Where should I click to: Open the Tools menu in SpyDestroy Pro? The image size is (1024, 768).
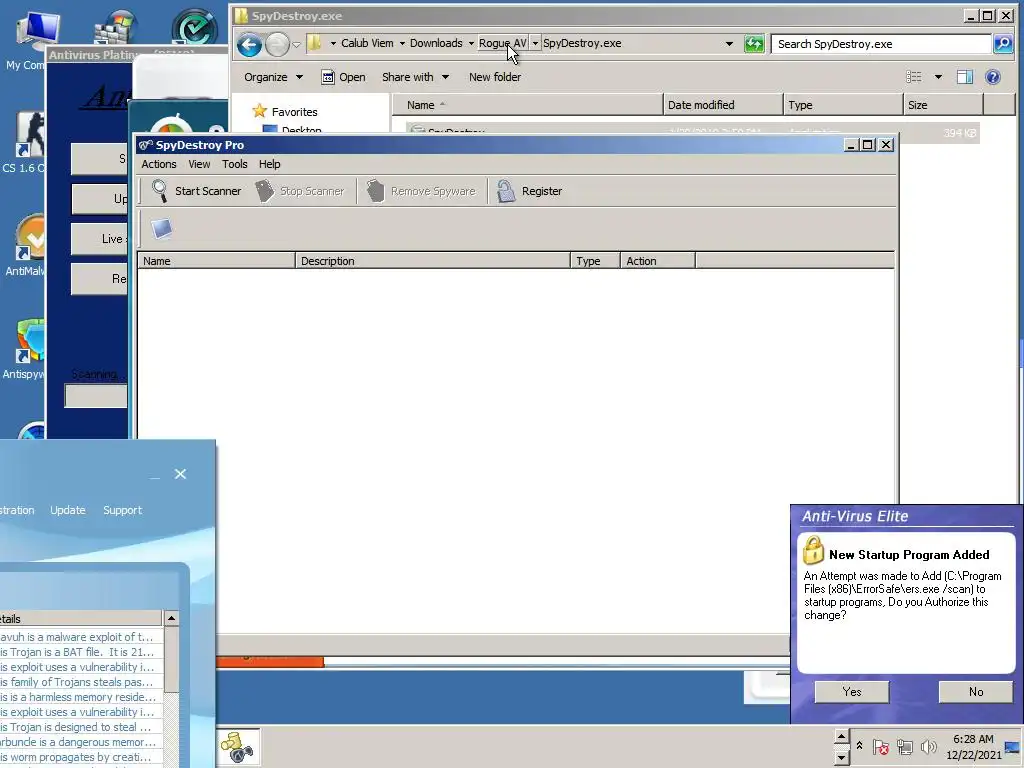pyautogui.click(x=234, y=164)
